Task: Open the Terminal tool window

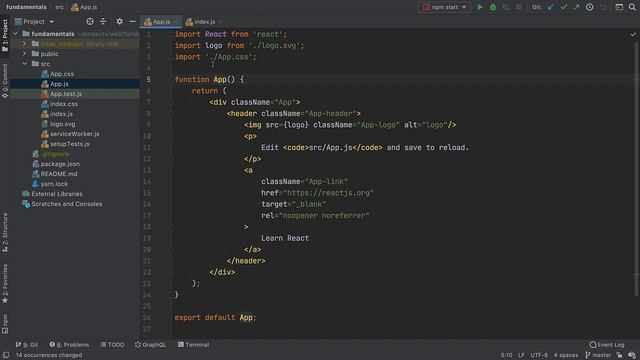Action: [x=193, y=344]
